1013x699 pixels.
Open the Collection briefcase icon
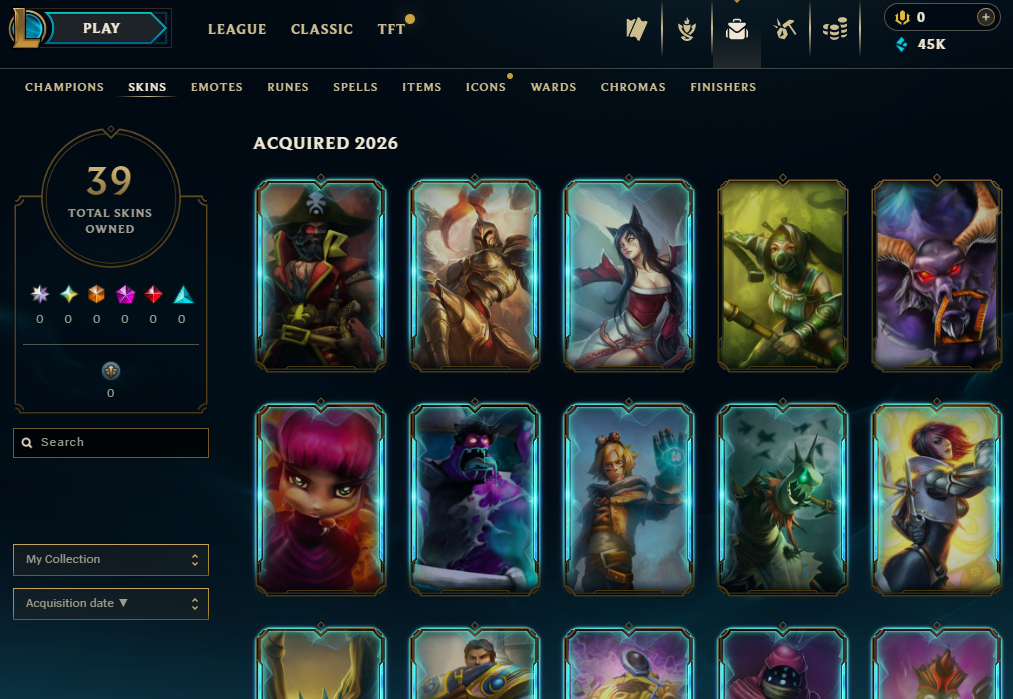tap(736, 29)
